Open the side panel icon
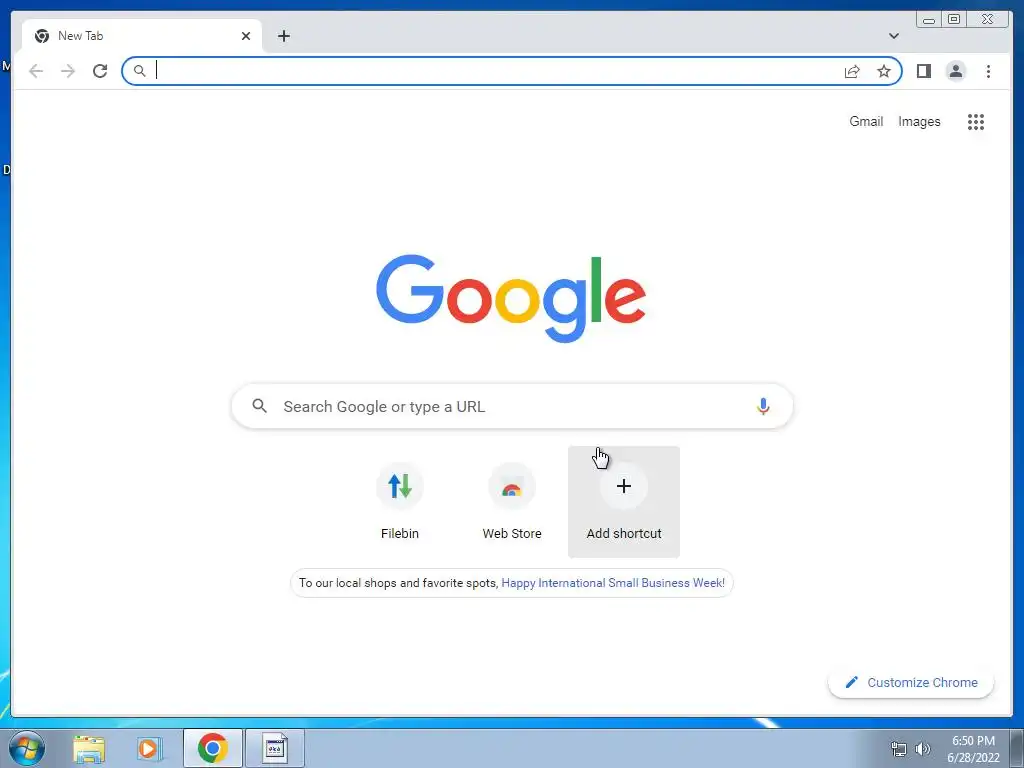The width and height of the screenshot is (1024, 768). [x=923, y=71]
